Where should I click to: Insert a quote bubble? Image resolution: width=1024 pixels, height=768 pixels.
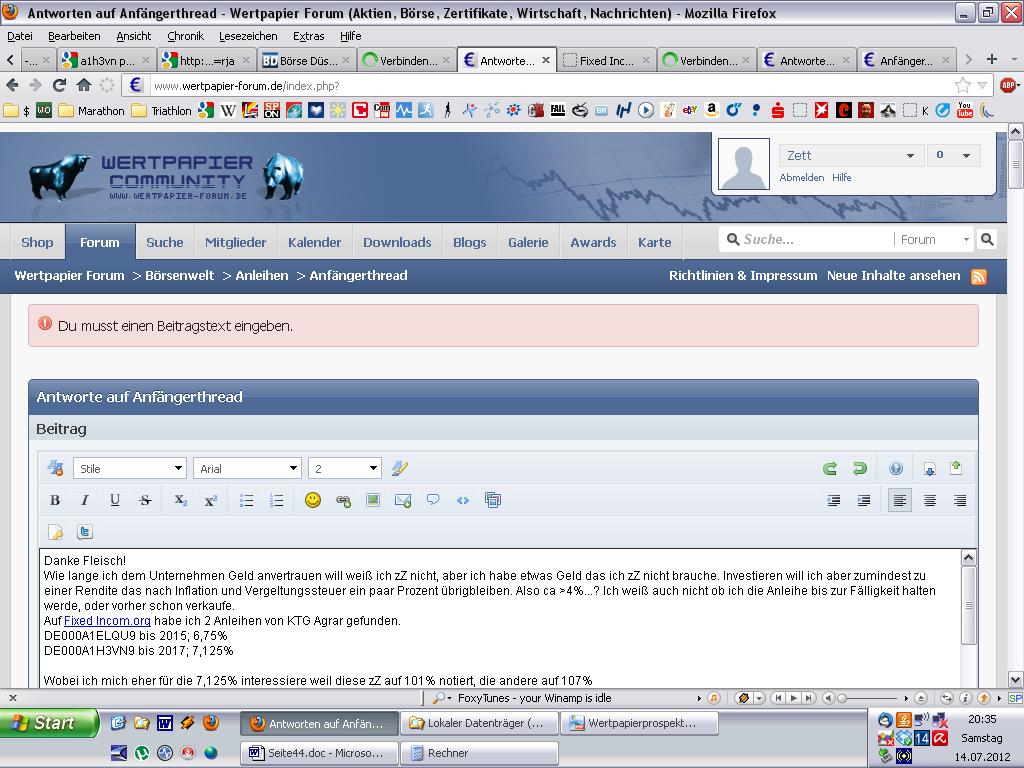(433, 500)
